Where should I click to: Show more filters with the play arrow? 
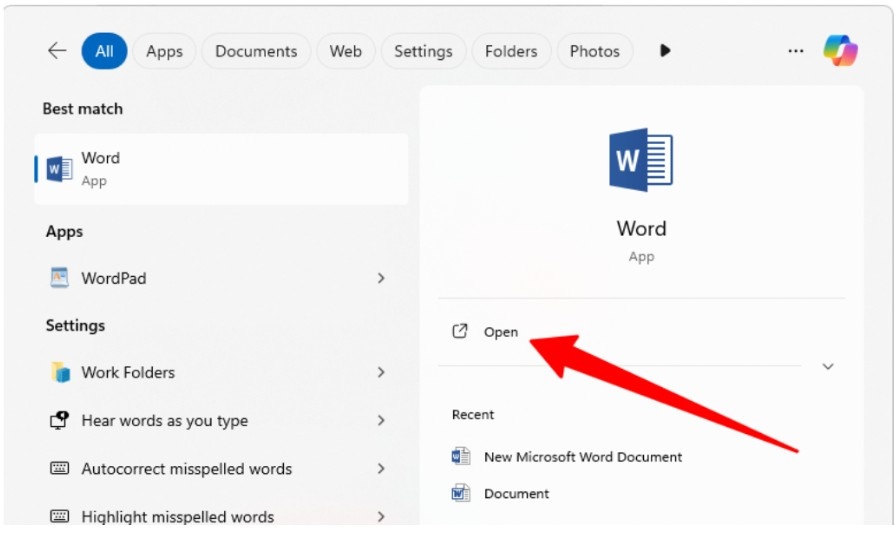(x=665, y=51)
